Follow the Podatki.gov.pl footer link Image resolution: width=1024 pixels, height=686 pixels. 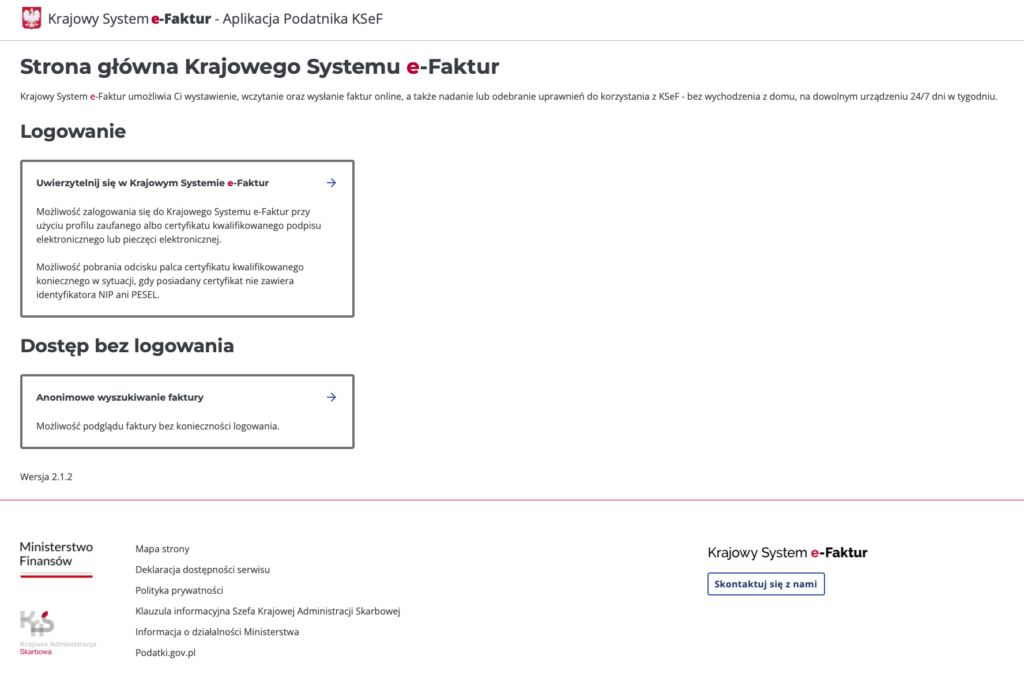[165, 653]
